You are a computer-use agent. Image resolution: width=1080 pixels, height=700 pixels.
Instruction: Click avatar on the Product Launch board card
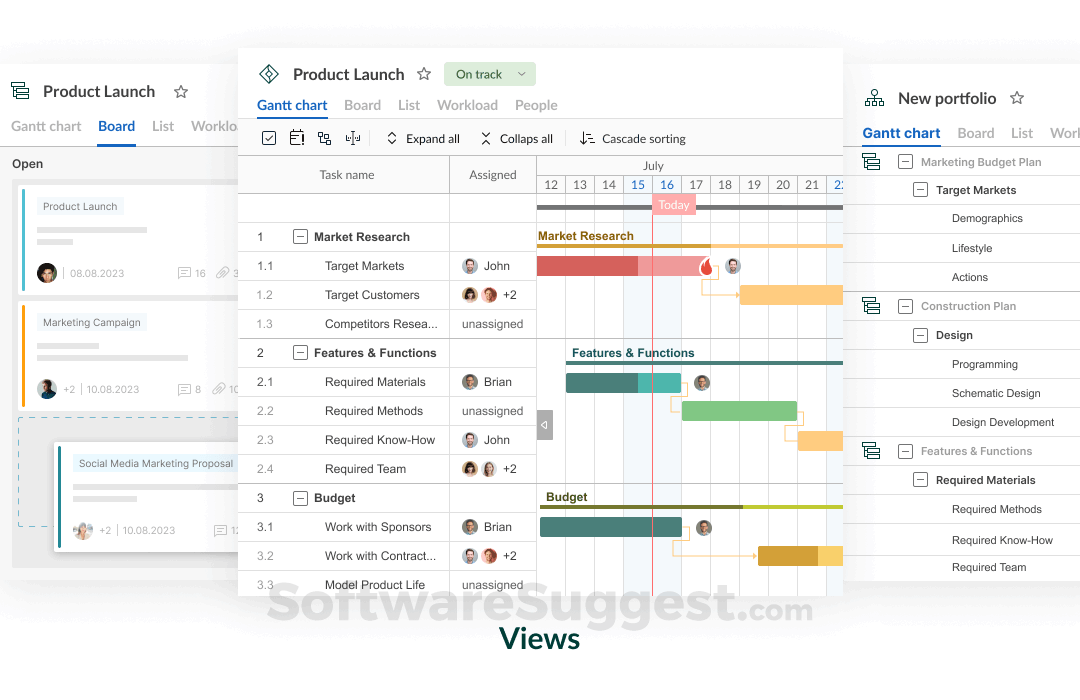(x=47, y=273)
